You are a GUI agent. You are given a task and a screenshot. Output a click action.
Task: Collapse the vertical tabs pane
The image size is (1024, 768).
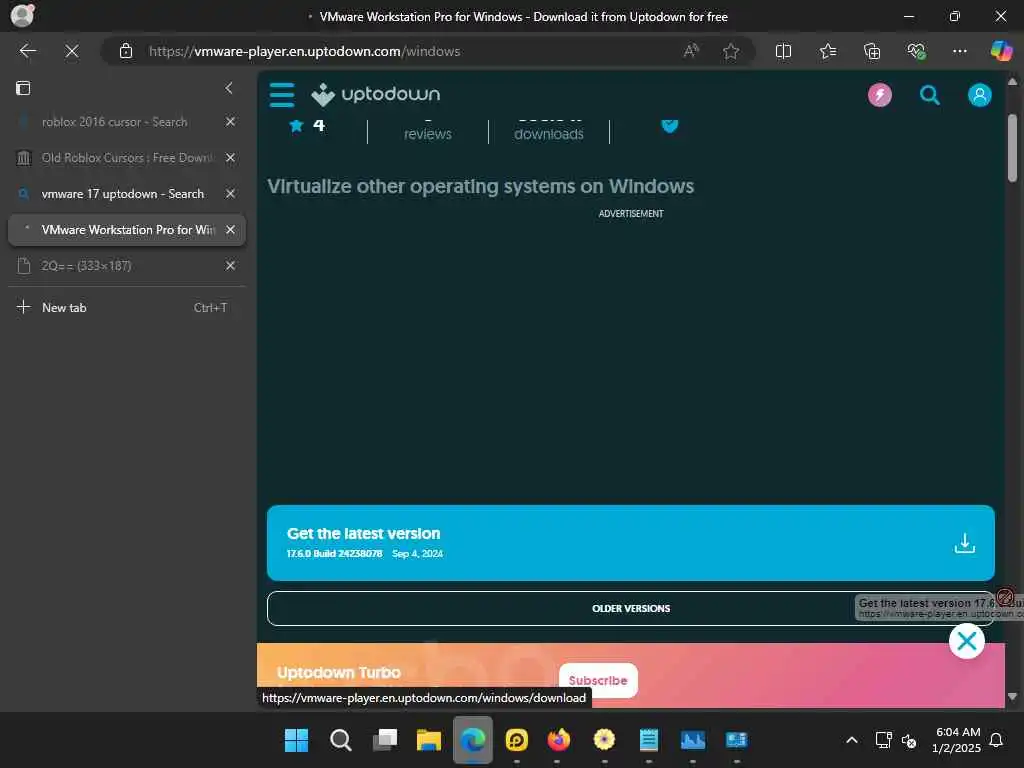(229, 88)
